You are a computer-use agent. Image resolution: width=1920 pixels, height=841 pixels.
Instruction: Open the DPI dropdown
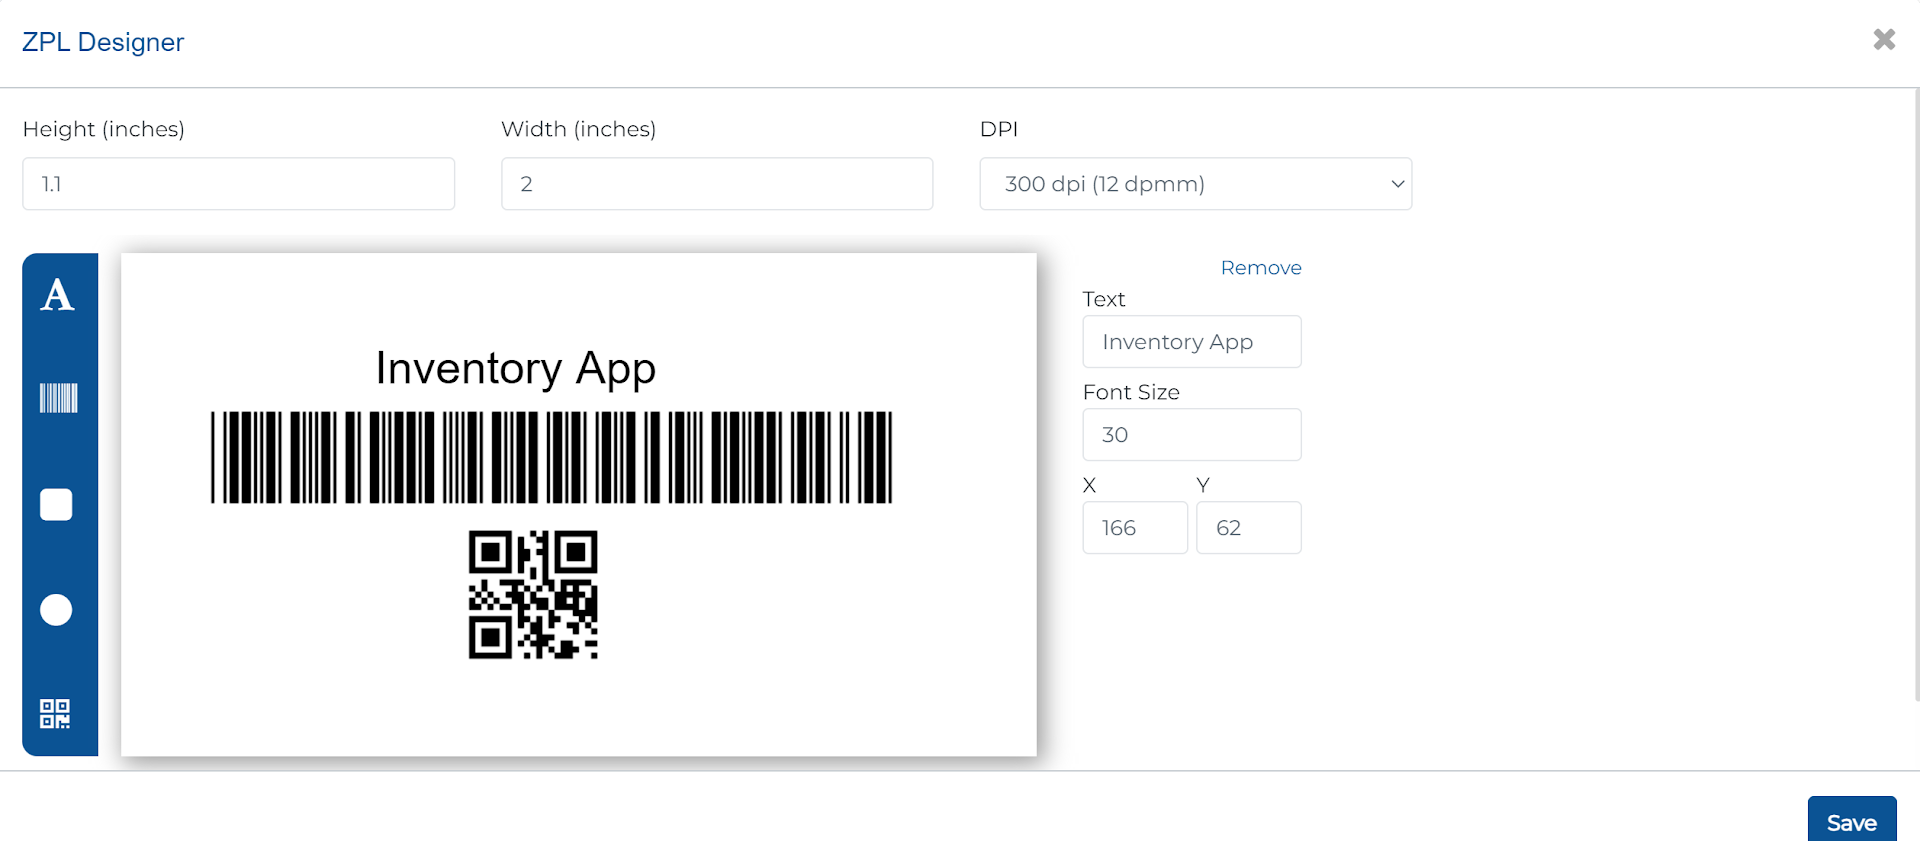click(1196, 184)
